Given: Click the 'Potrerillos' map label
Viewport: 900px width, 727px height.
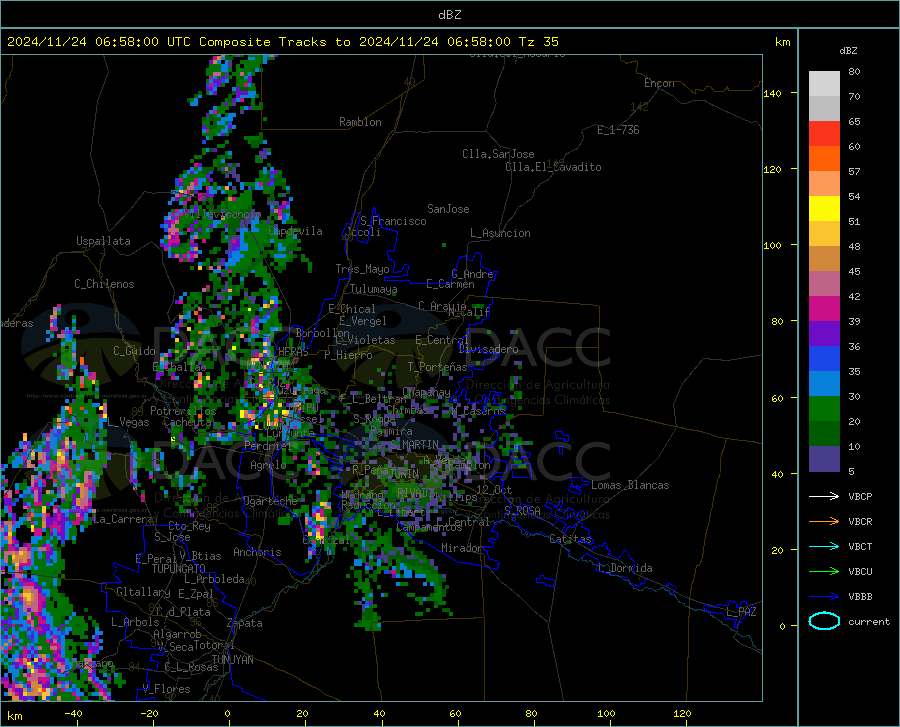Looking at the screenshot, I should pos(183,411).
